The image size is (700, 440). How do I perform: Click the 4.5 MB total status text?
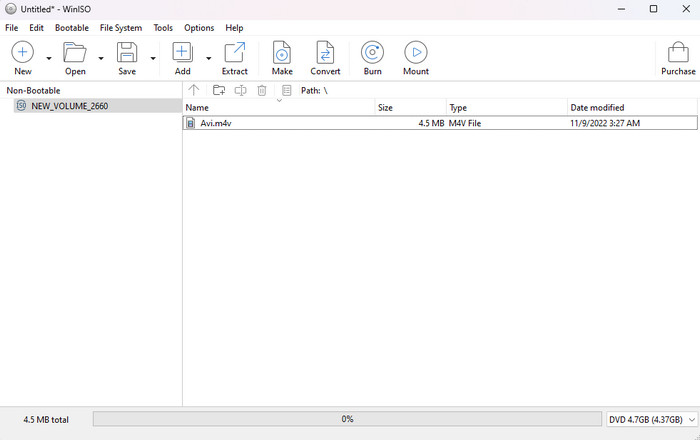(x=46, y=419)
